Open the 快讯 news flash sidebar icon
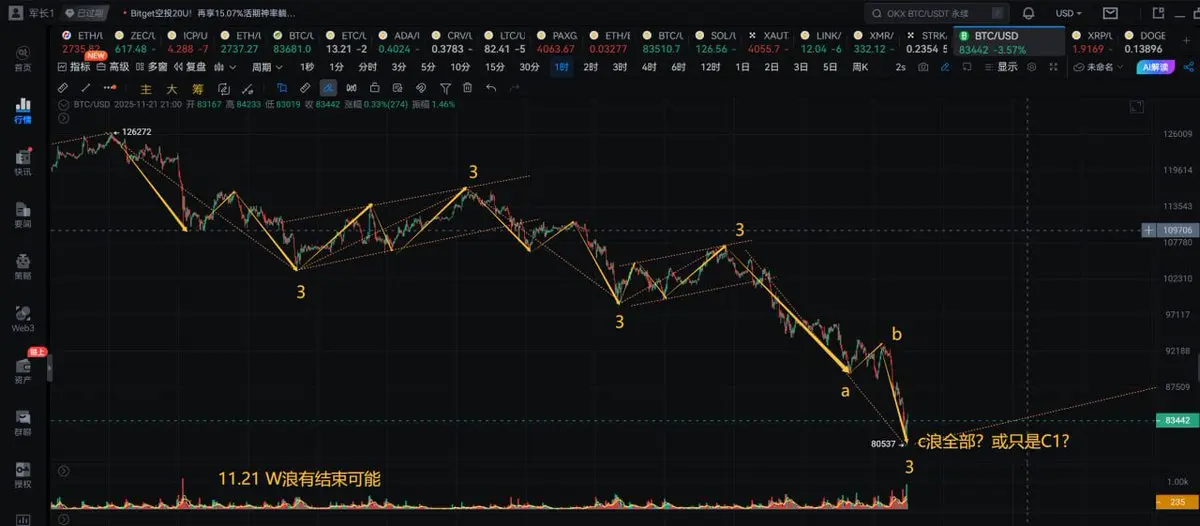The height and width of the screenshot is (526, 1200). 21,161
